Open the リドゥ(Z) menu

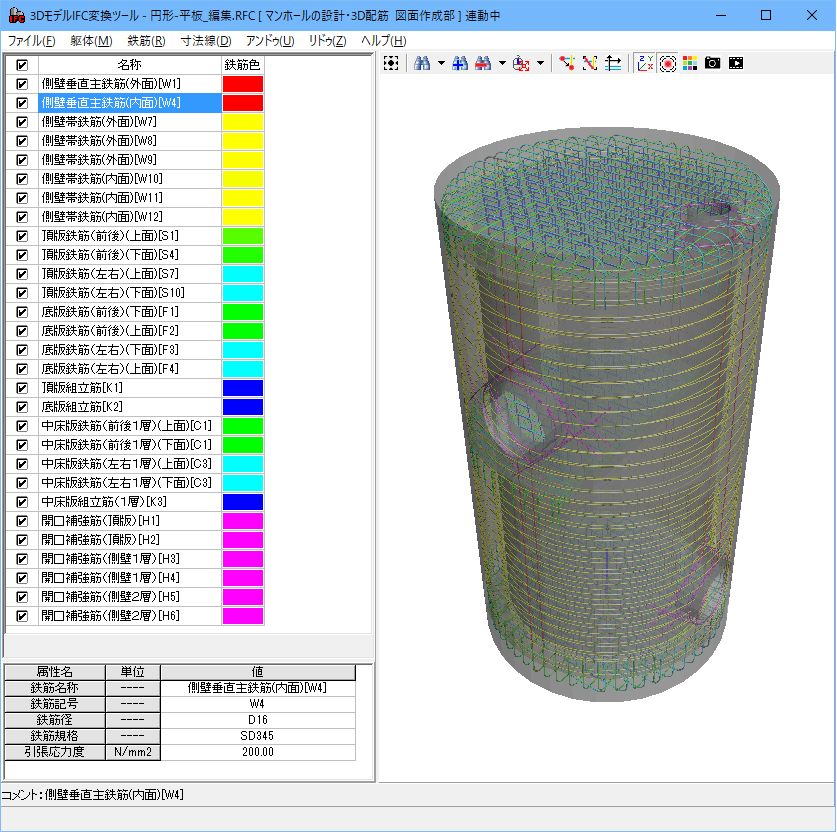[x=327, y=41]
